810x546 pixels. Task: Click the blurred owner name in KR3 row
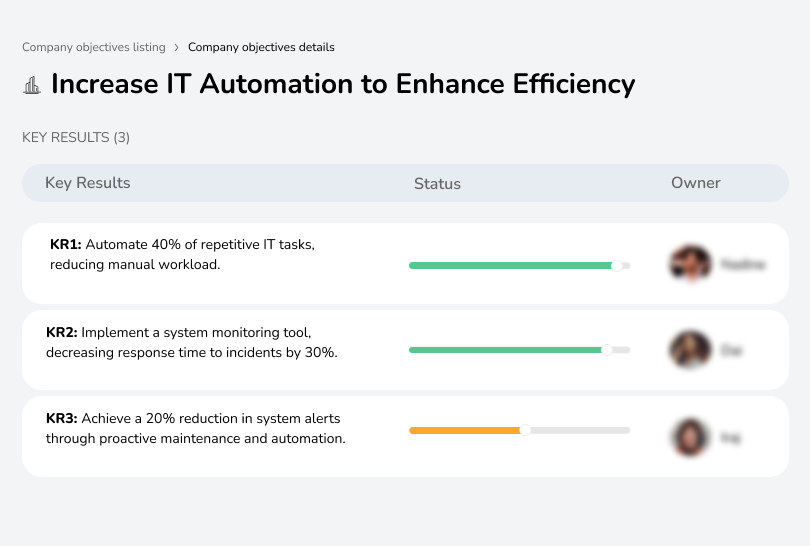(x=730, y=438)
